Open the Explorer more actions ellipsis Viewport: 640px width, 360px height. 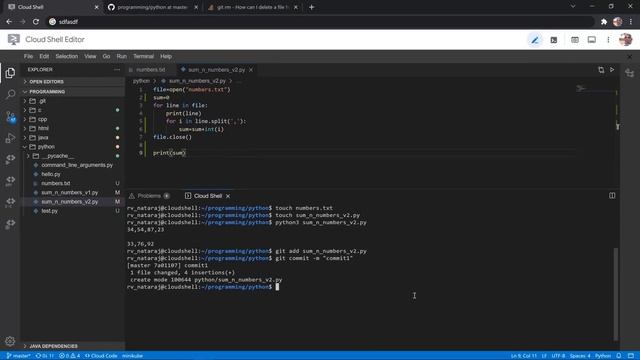pos(117,70)
